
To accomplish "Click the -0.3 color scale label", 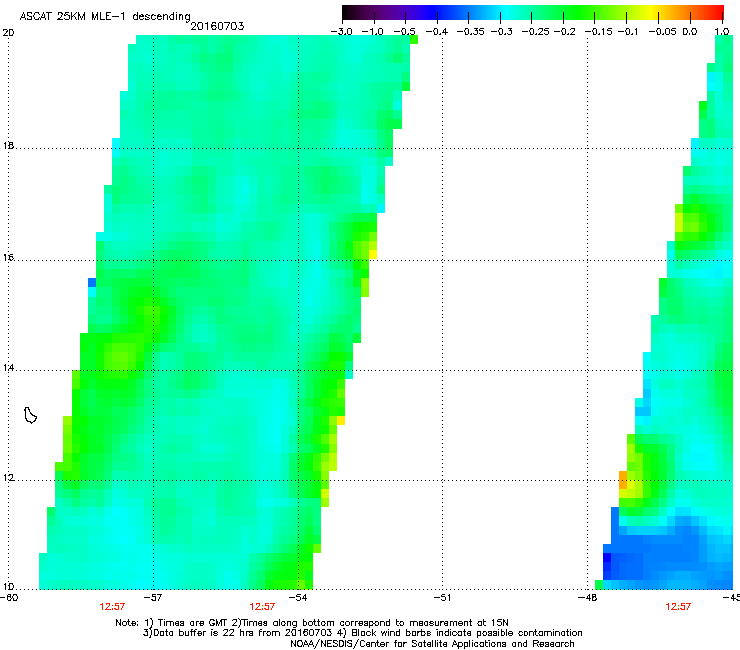I will pos(501,32).
